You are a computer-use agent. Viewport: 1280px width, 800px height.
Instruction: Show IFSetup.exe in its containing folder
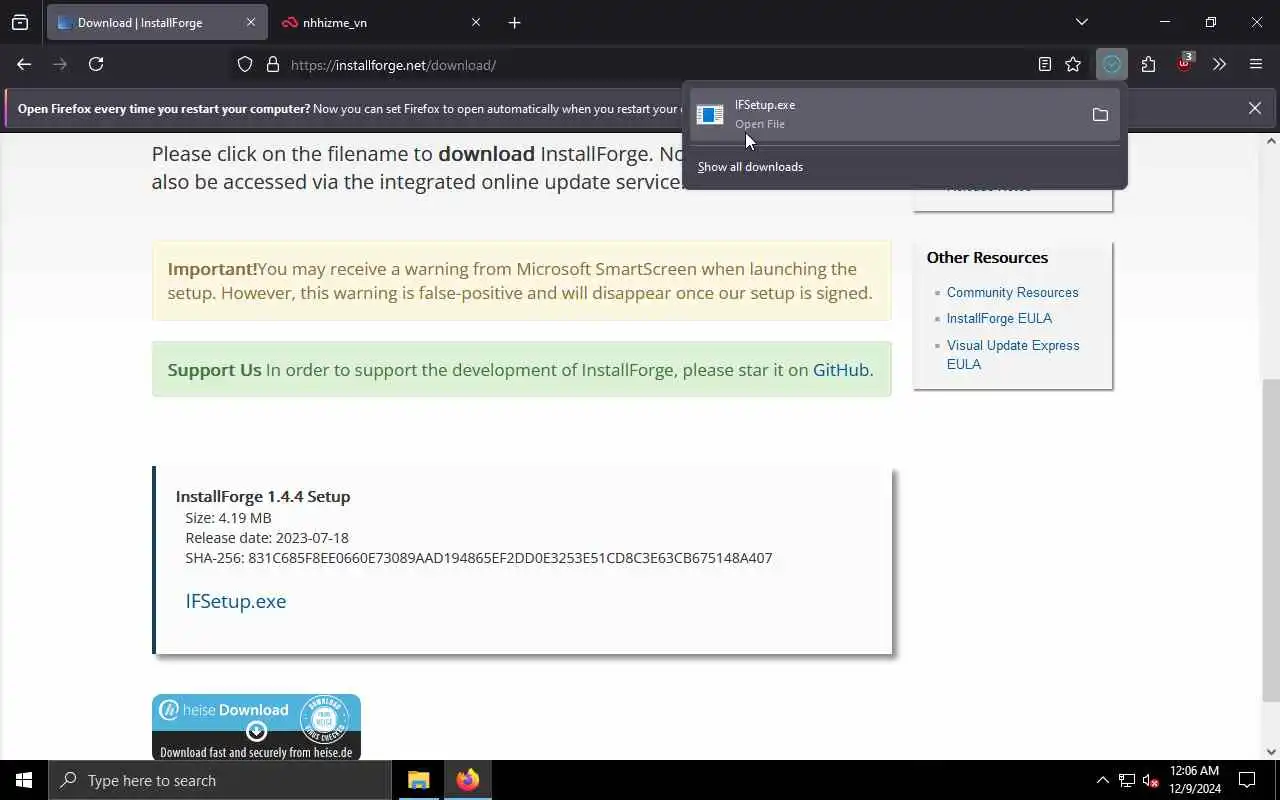point(1100,115)
